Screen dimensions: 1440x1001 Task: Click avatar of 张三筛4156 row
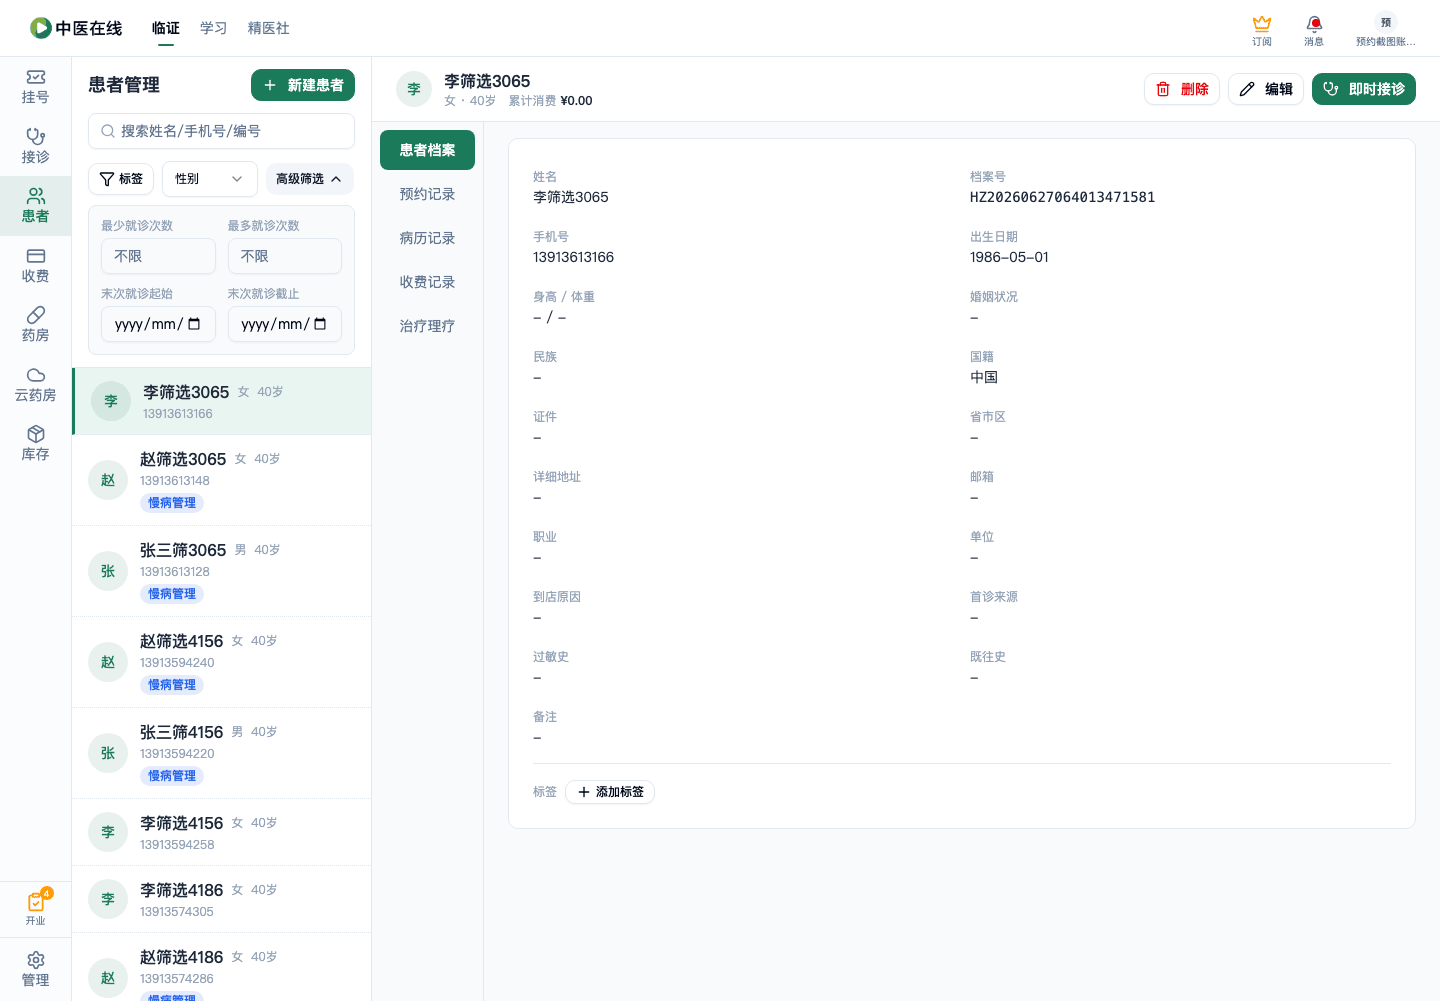(108, 753)
